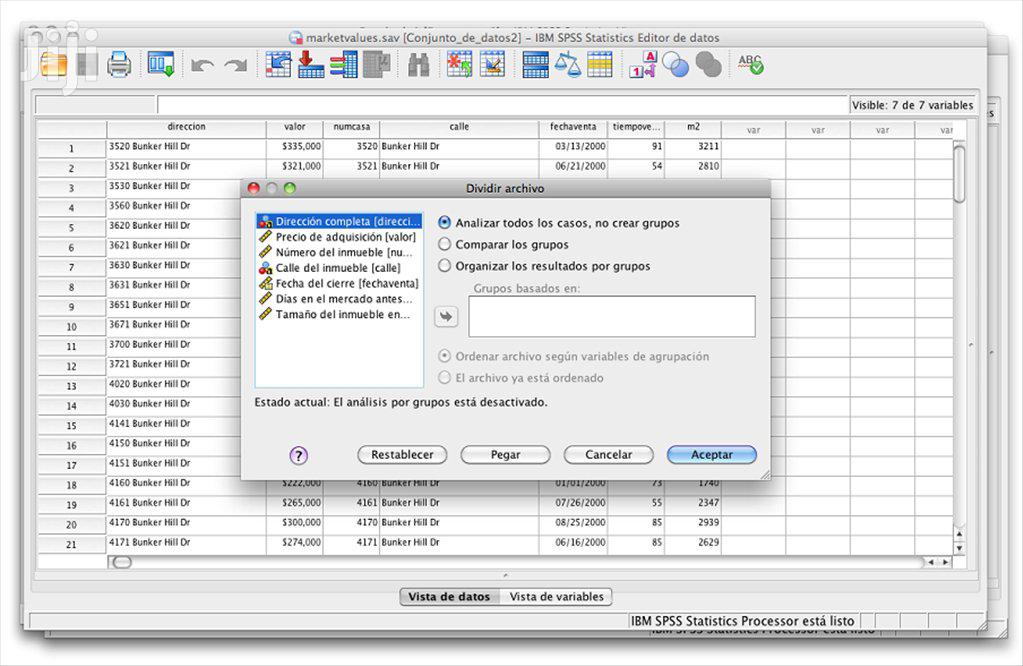Select 'Dirección completa' variable in list
1023x666 pixels.
339,221
